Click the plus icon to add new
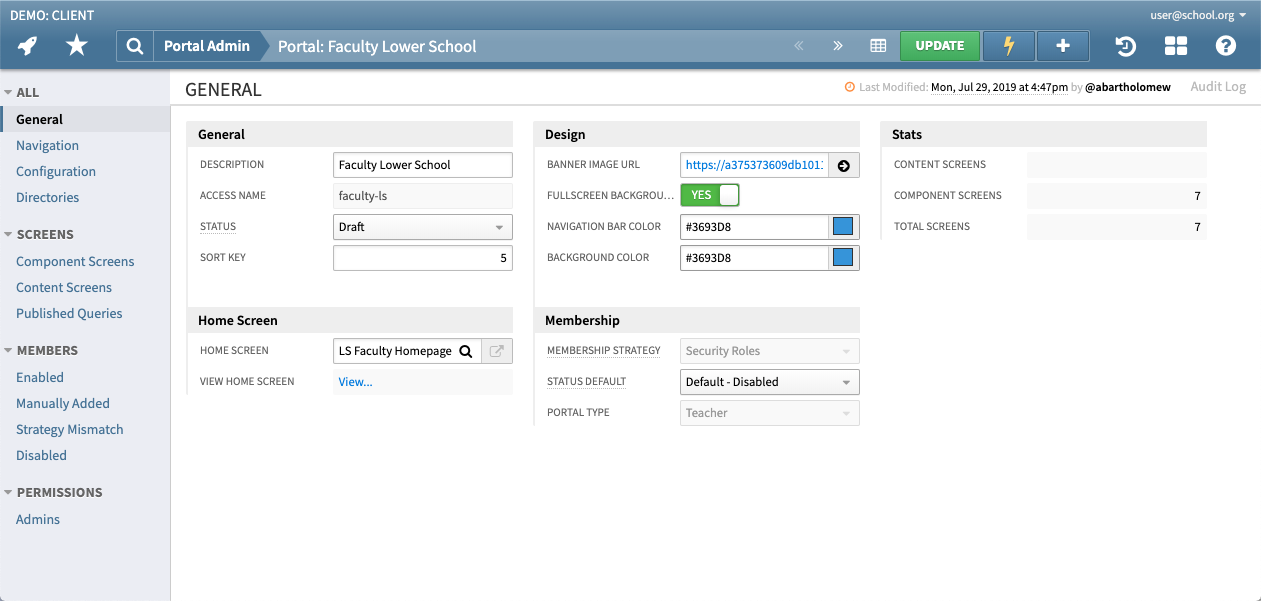 tap(1062, 46)
